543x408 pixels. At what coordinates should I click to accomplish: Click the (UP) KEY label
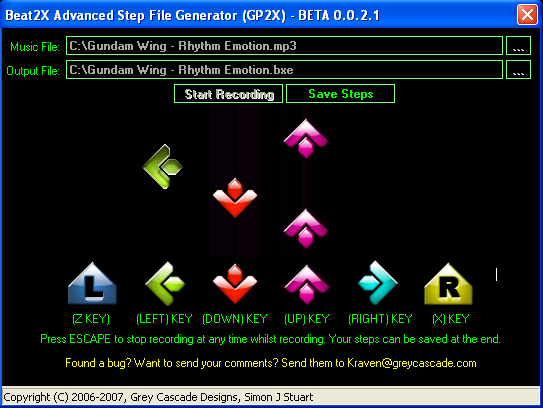pyautogui.click(x=307, y=319)
